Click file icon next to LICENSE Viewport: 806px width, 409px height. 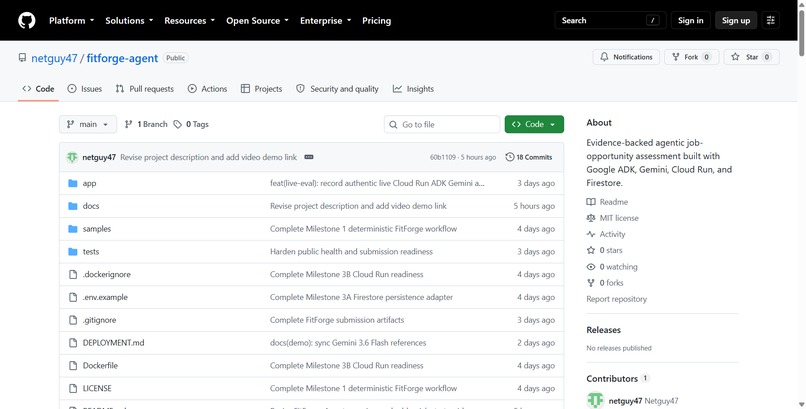click(73, 388)
